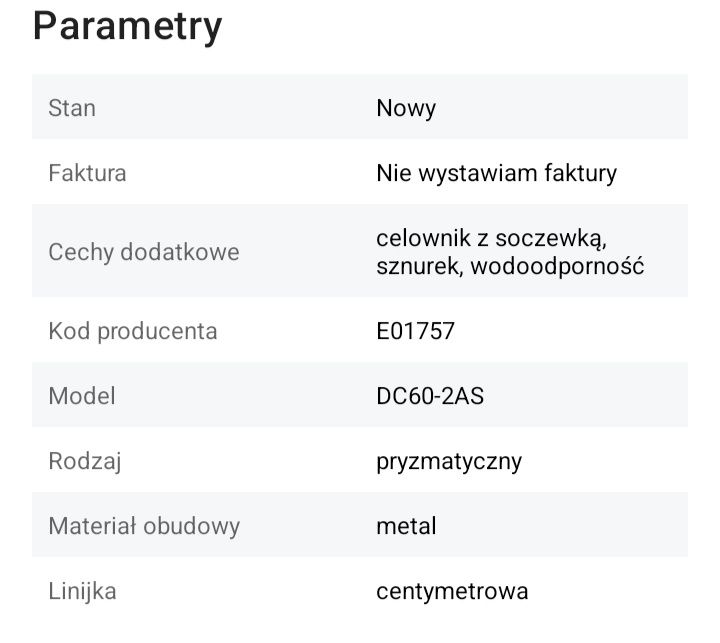Click the Materiał obudowy label

coord(144,526)
